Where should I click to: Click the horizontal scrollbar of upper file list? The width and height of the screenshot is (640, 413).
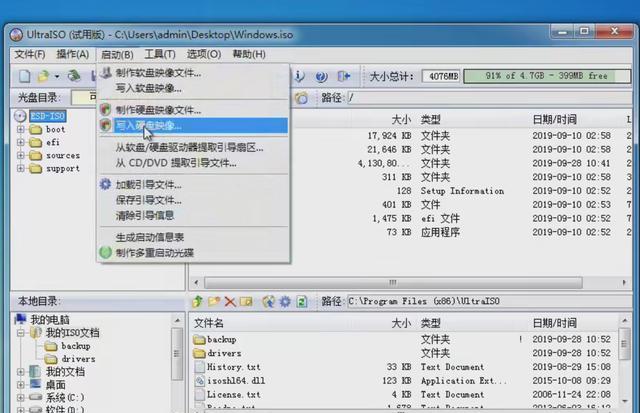click(x=393, y=282)
